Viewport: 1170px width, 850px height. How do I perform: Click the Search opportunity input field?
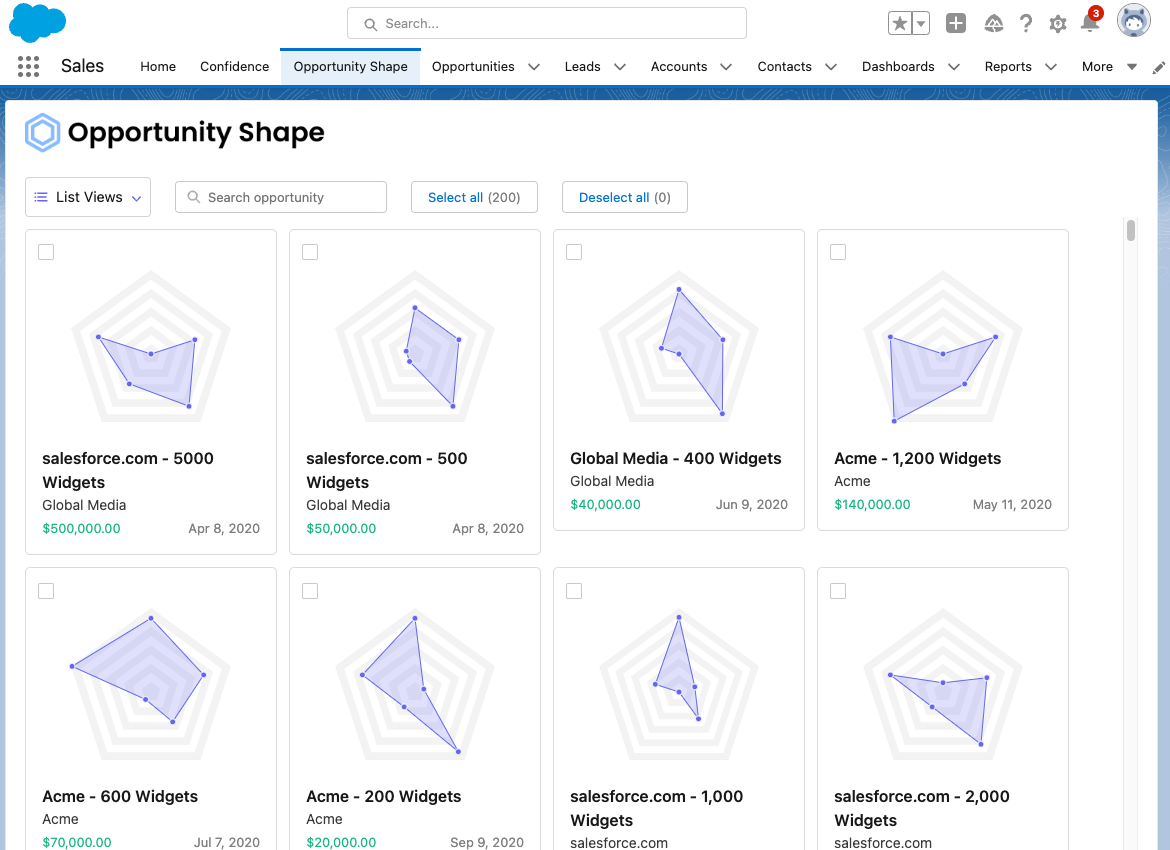click(281, 197)
